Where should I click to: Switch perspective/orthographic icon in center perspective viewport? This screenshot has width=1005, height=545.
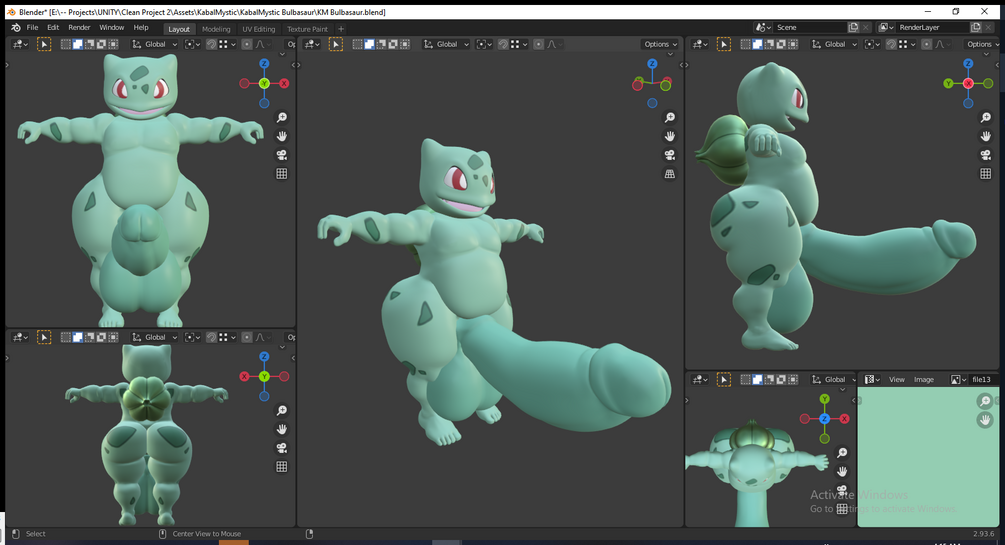(670, 174)
